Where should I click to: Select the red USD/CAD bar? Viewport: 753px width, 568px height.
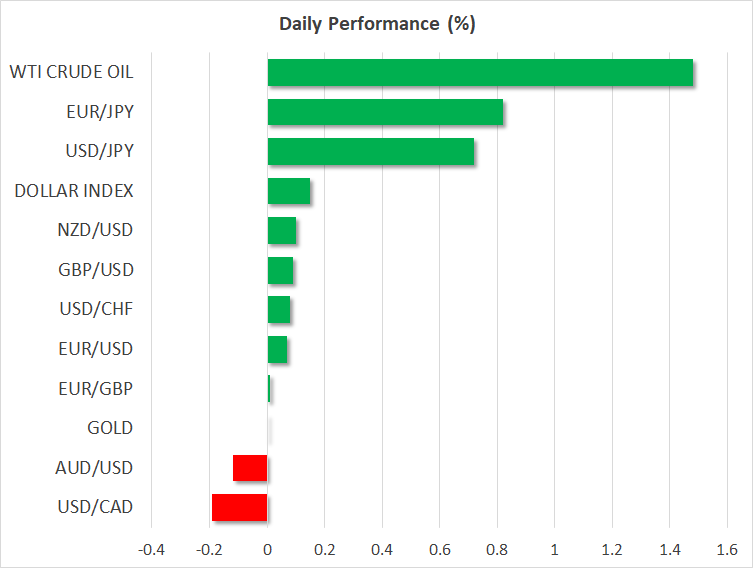239,507
